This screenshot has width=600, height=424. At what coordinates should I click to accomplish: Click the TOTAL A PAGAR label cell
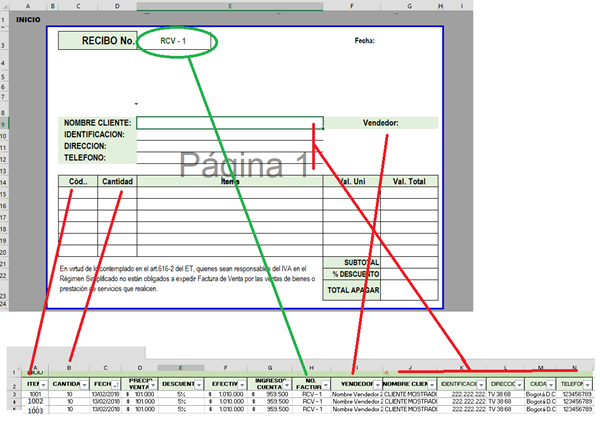(352, 289)
